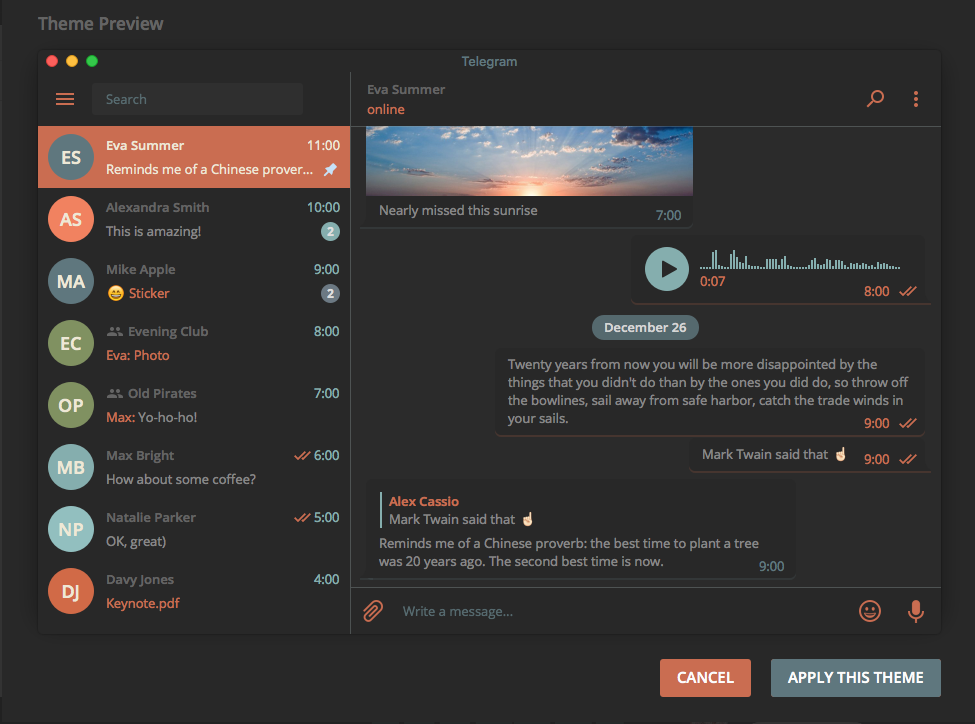The height and width of the screenshot is (724, 975).
Task: Click unread badge on Mike Apple chat
Action: [x=330, y=294]
